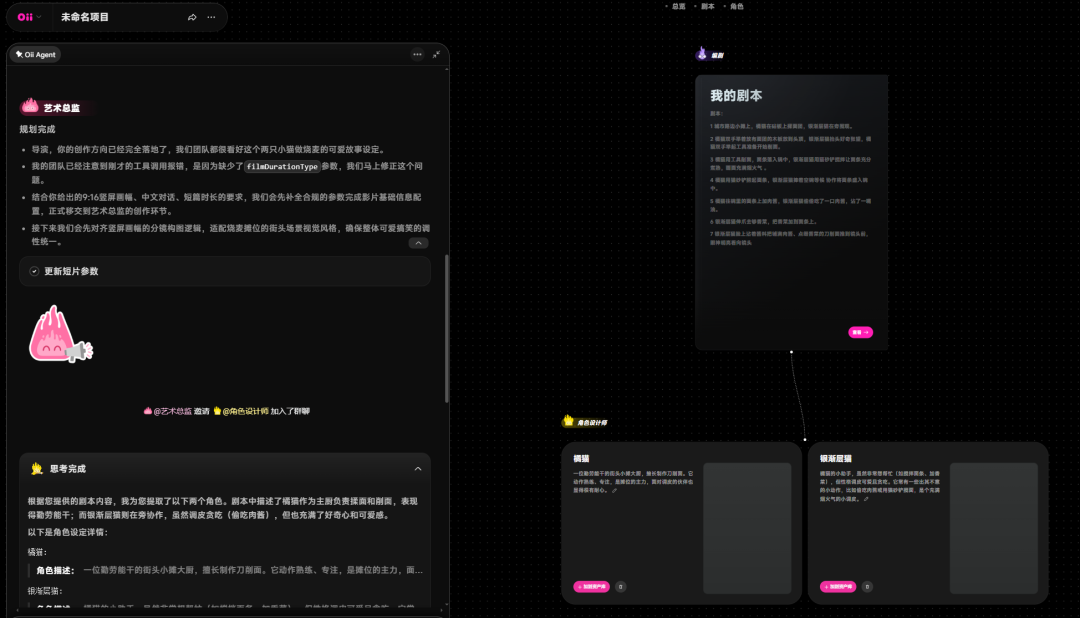Screen dimensions: 1080x618
Task: Click the 橘猫 image placeholder
Action: [747, 528]
